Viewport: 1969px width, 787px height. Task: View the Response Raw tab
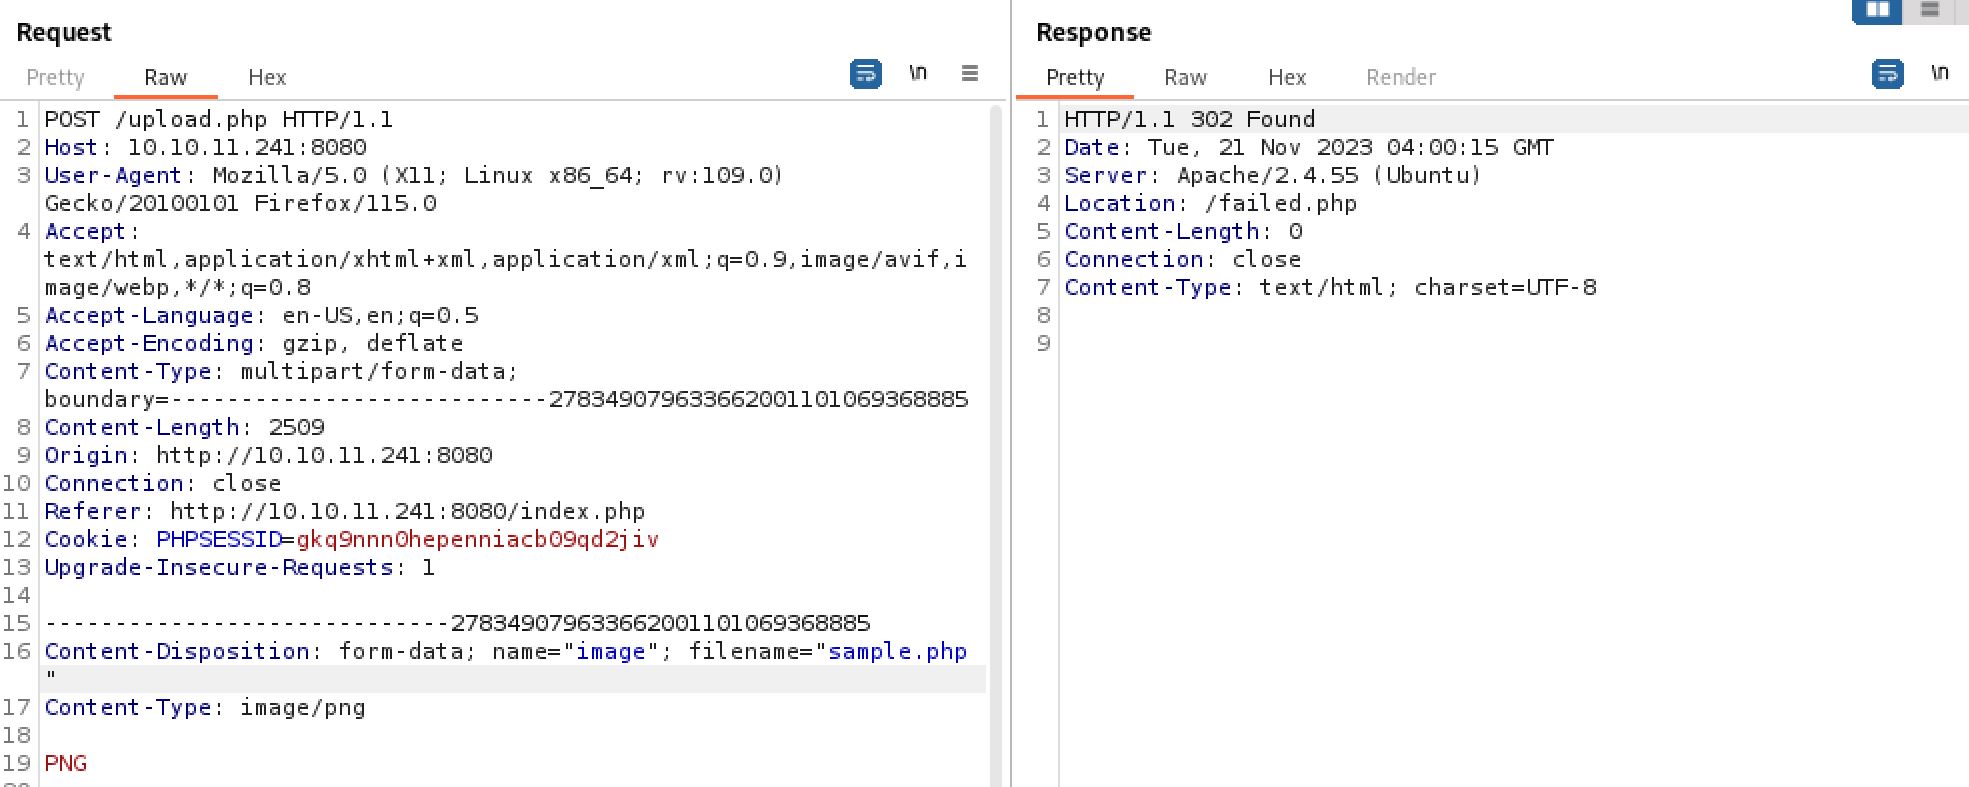tap(1185, 78)
